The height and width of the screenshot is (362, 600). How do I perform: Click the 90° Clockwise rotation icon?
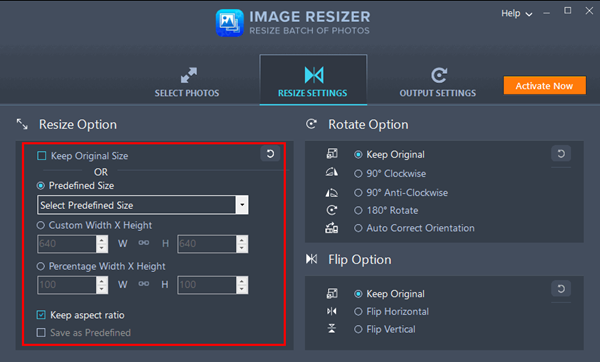pyautogui.click(x=332, y=173)
